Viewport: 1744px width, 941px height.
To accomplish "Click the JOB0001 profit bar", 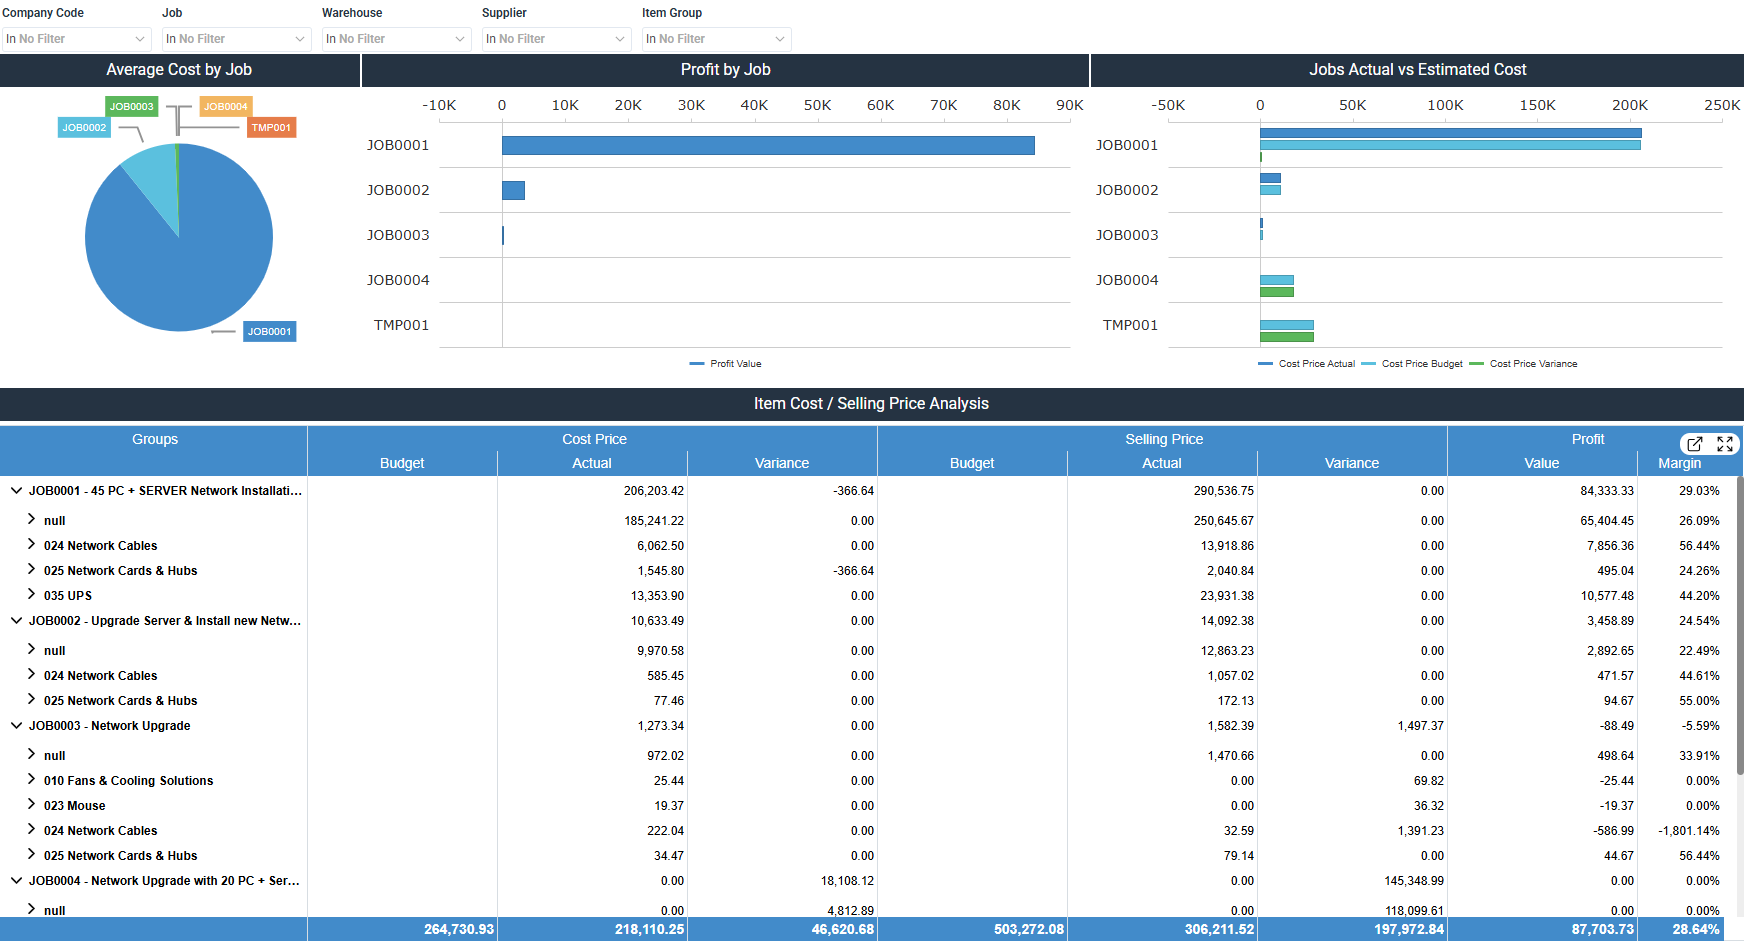I will pos(768,146).
